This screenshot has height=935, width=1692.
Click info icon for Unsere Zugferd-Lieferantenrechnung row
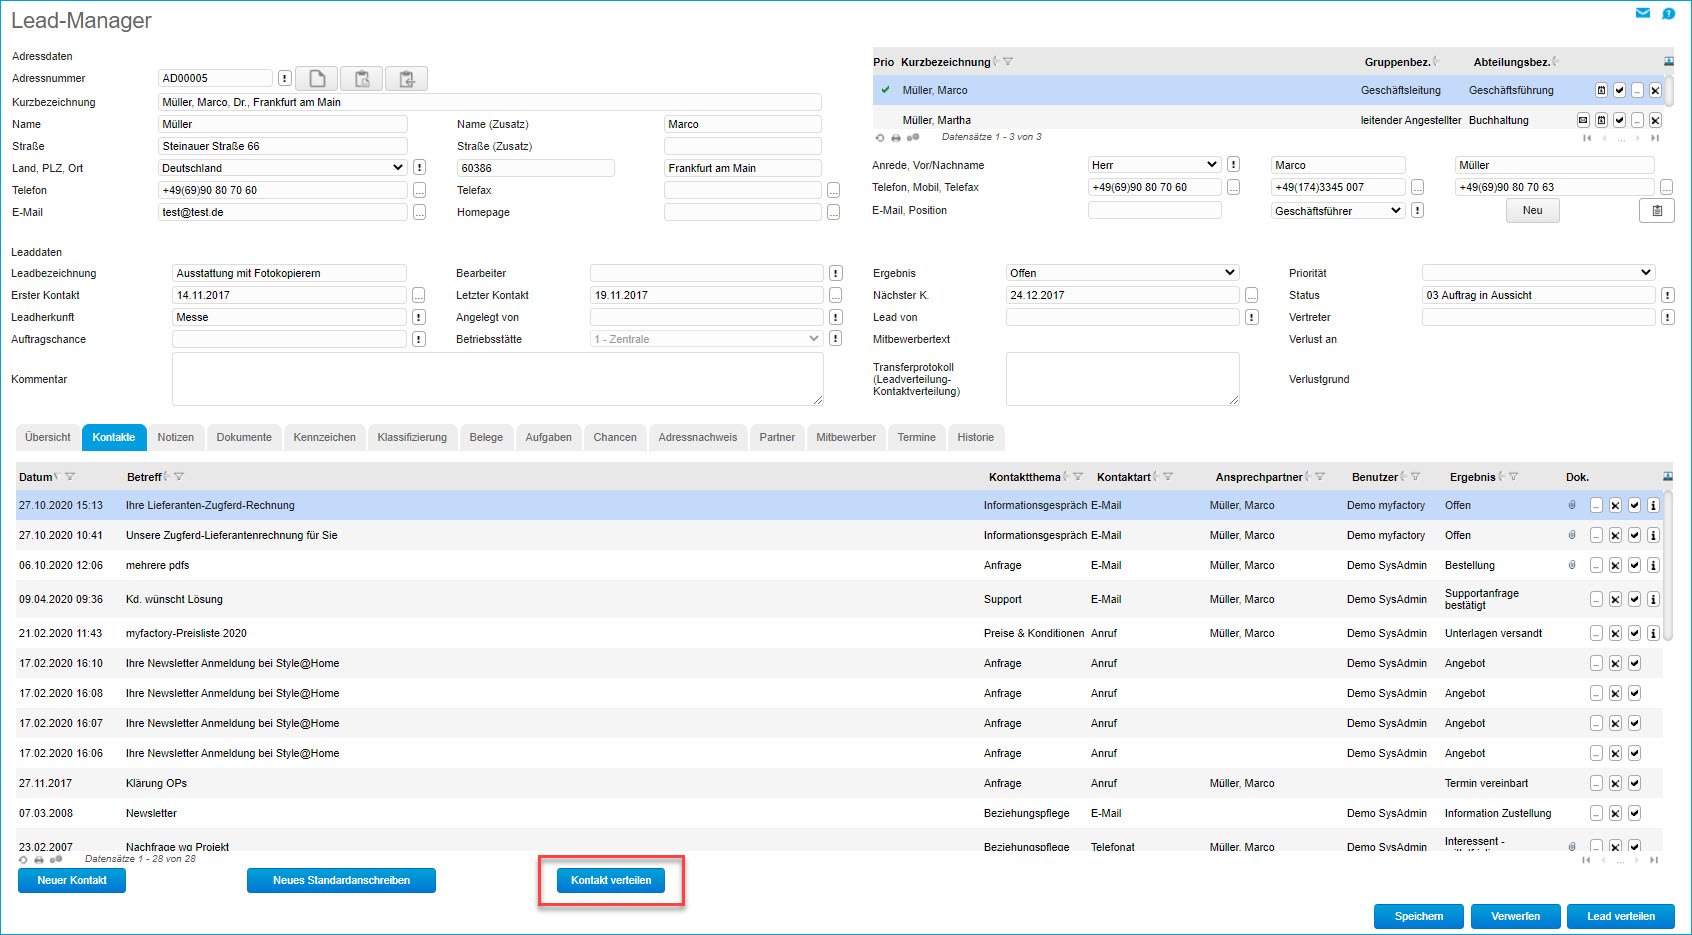click(x=1653, y=535)
